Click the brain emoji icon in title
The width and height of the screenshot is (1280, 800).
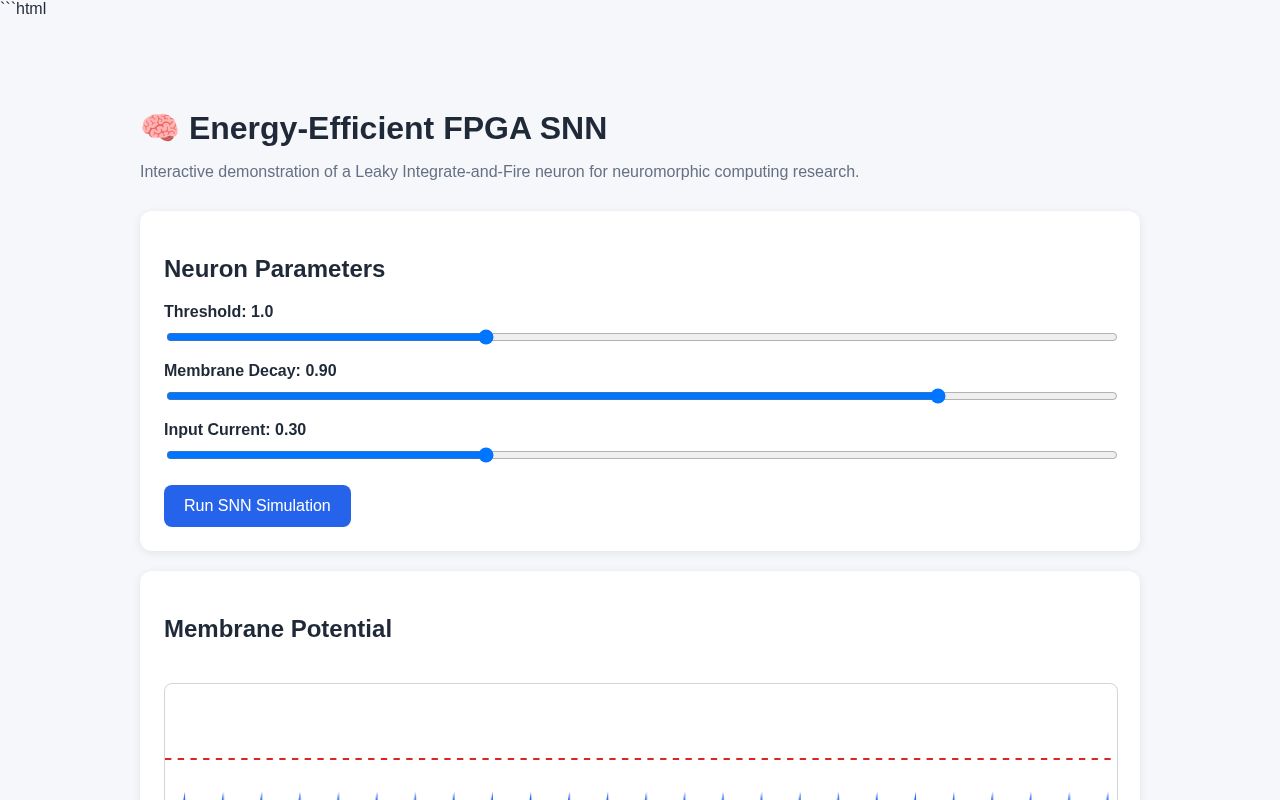click(x=160, y=128)
